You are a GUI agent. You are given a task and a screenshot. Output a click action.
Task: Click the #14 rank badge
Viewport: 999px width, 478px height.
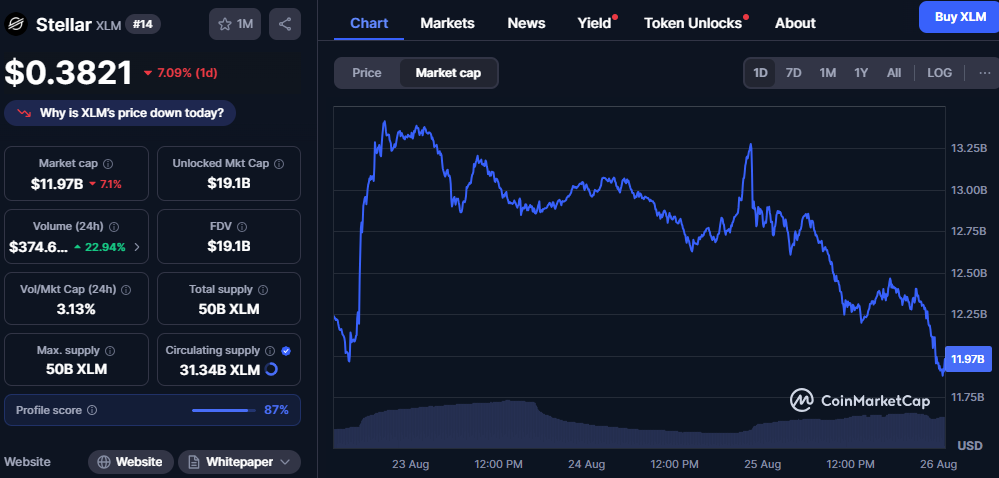click(x=143, y=24)
